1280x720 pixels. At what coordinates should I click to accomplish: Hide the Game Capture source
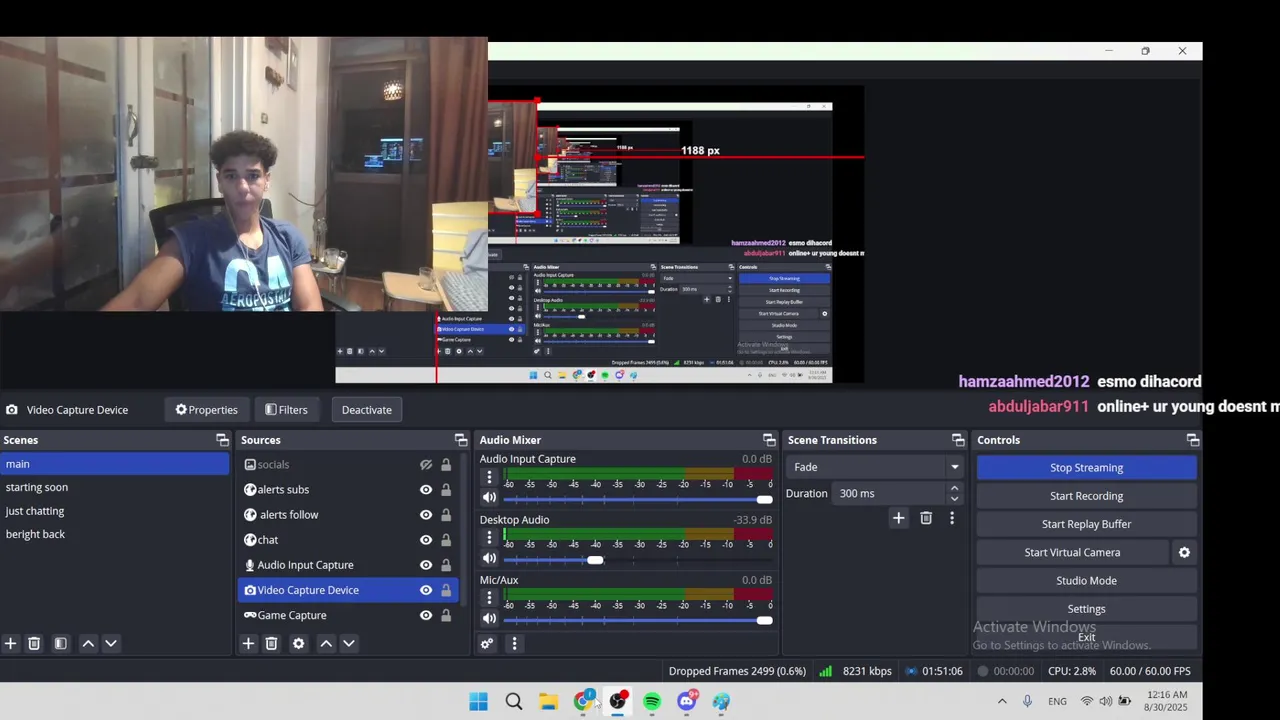tap(426, 615)
